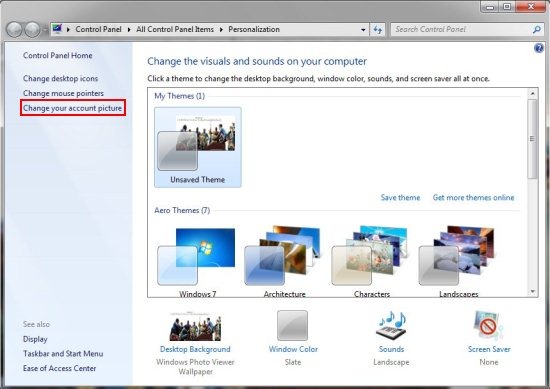Image resolution: width=550 pixels, height=389 pixels.
Task: Click the Sounds text link
Action: point(391,349)
